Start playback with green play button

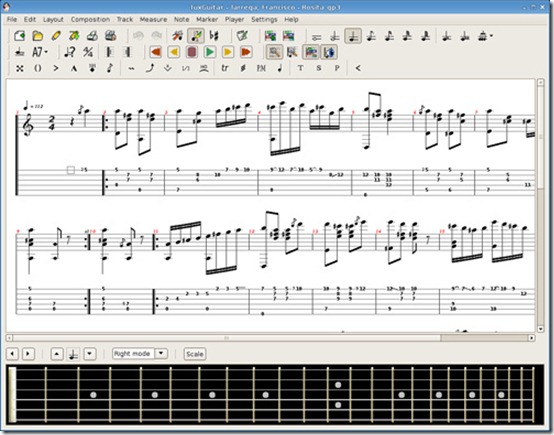[x=210, y=52]
